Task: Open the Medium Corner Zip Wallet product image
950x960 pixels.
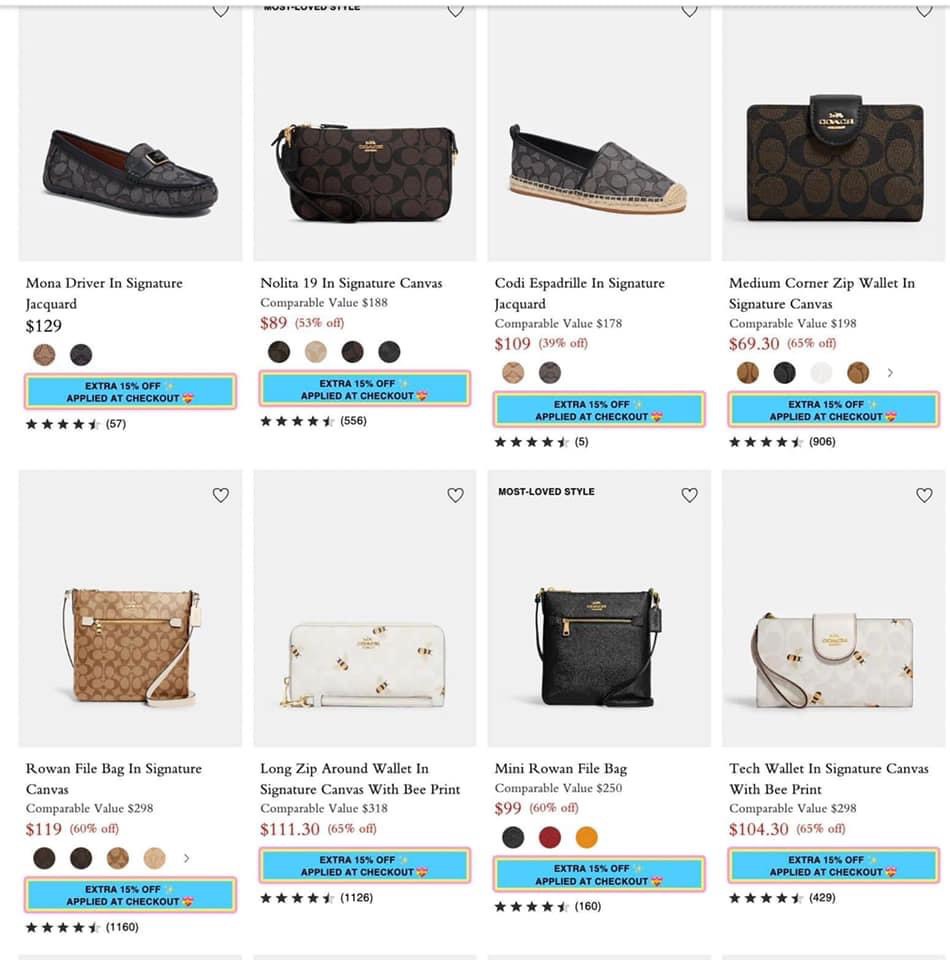Action: click(834, 160)
